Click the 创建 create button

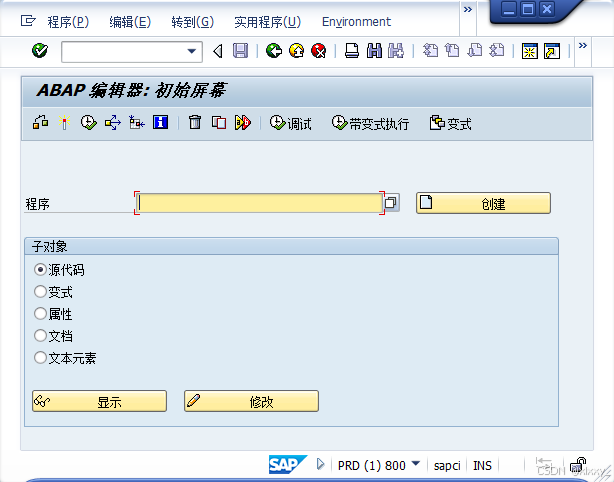[483, 203]
